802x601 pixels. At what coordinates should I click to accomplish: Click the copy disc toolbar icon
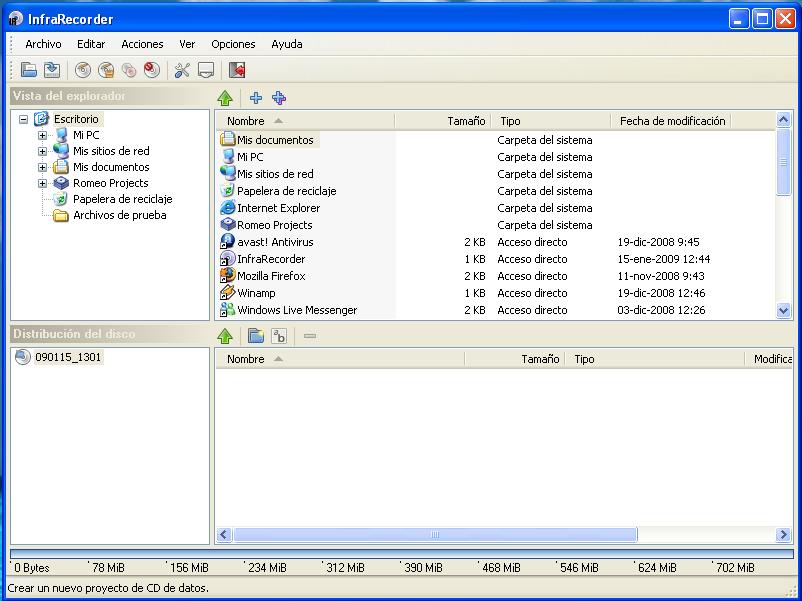(129, 70)
